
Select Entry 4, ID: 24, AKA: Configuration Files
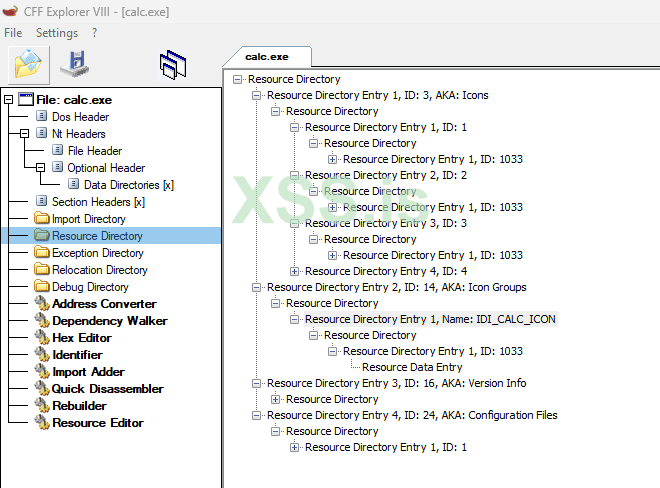tap(412, 415)
